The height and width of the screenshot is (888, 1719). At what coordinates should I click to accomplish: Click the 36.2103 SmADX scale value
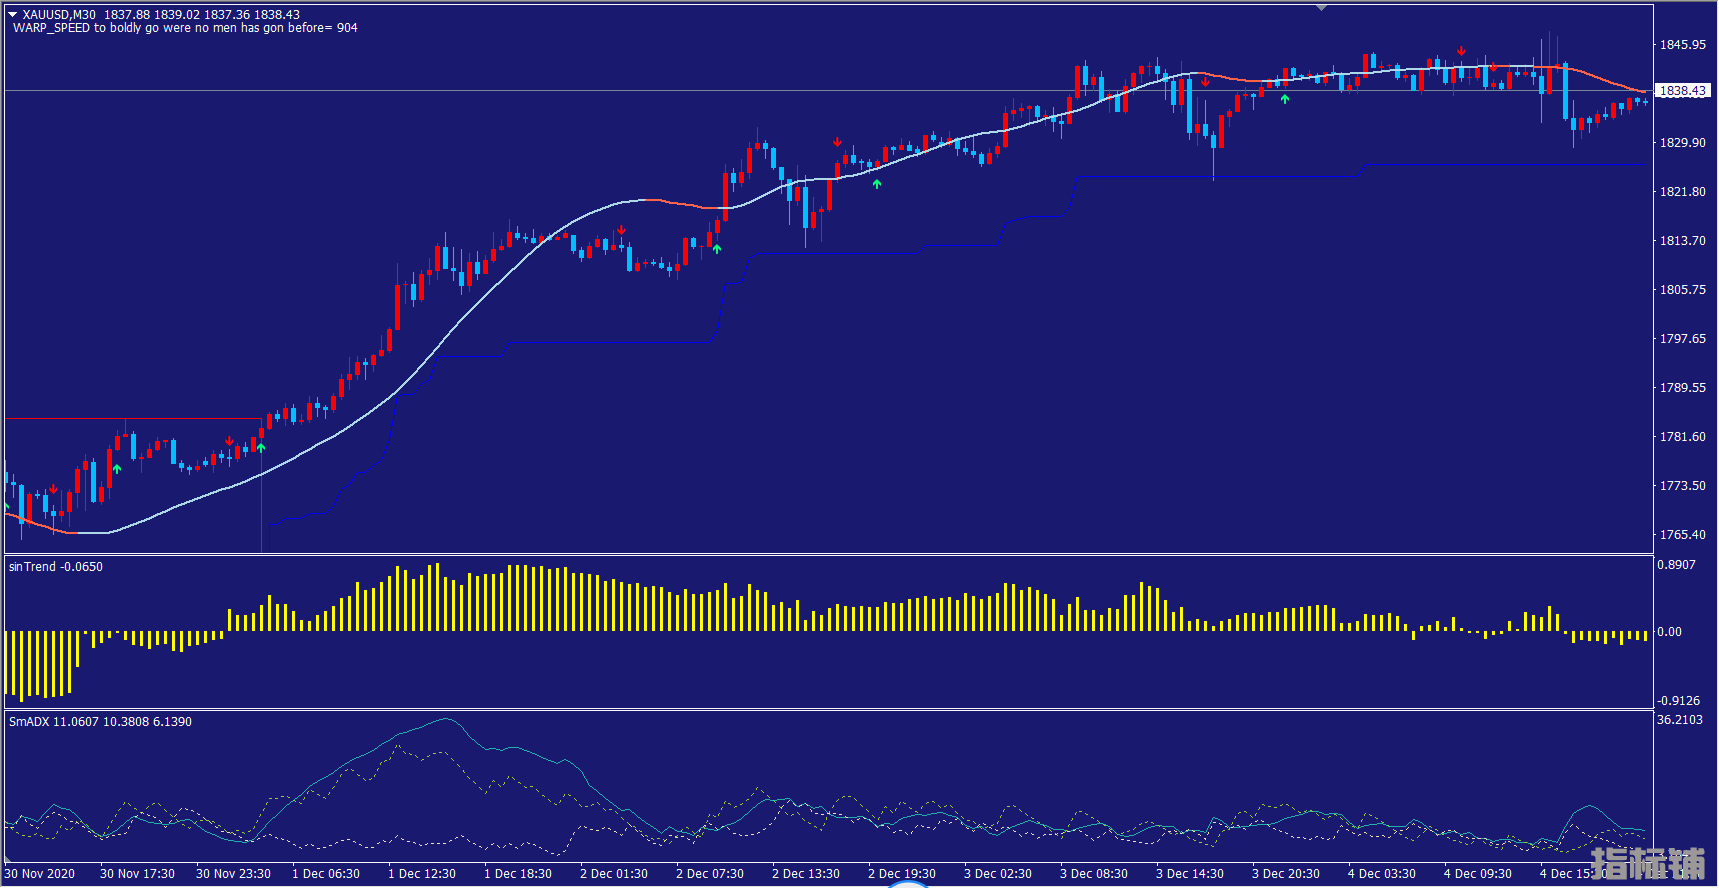tap(1680, 720)
